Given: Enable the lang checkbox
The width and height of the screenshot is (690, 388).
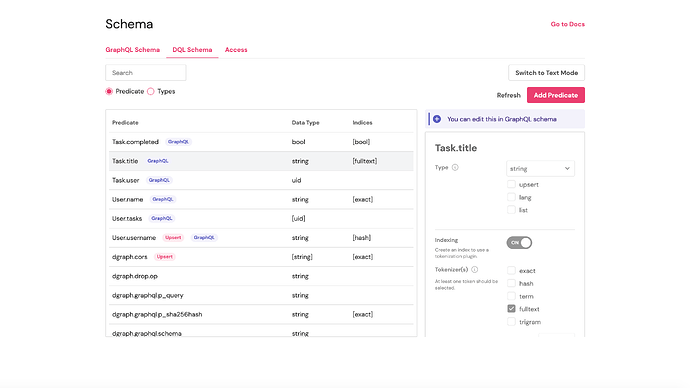Looking at the screenshot, I should tap(511, 197).
